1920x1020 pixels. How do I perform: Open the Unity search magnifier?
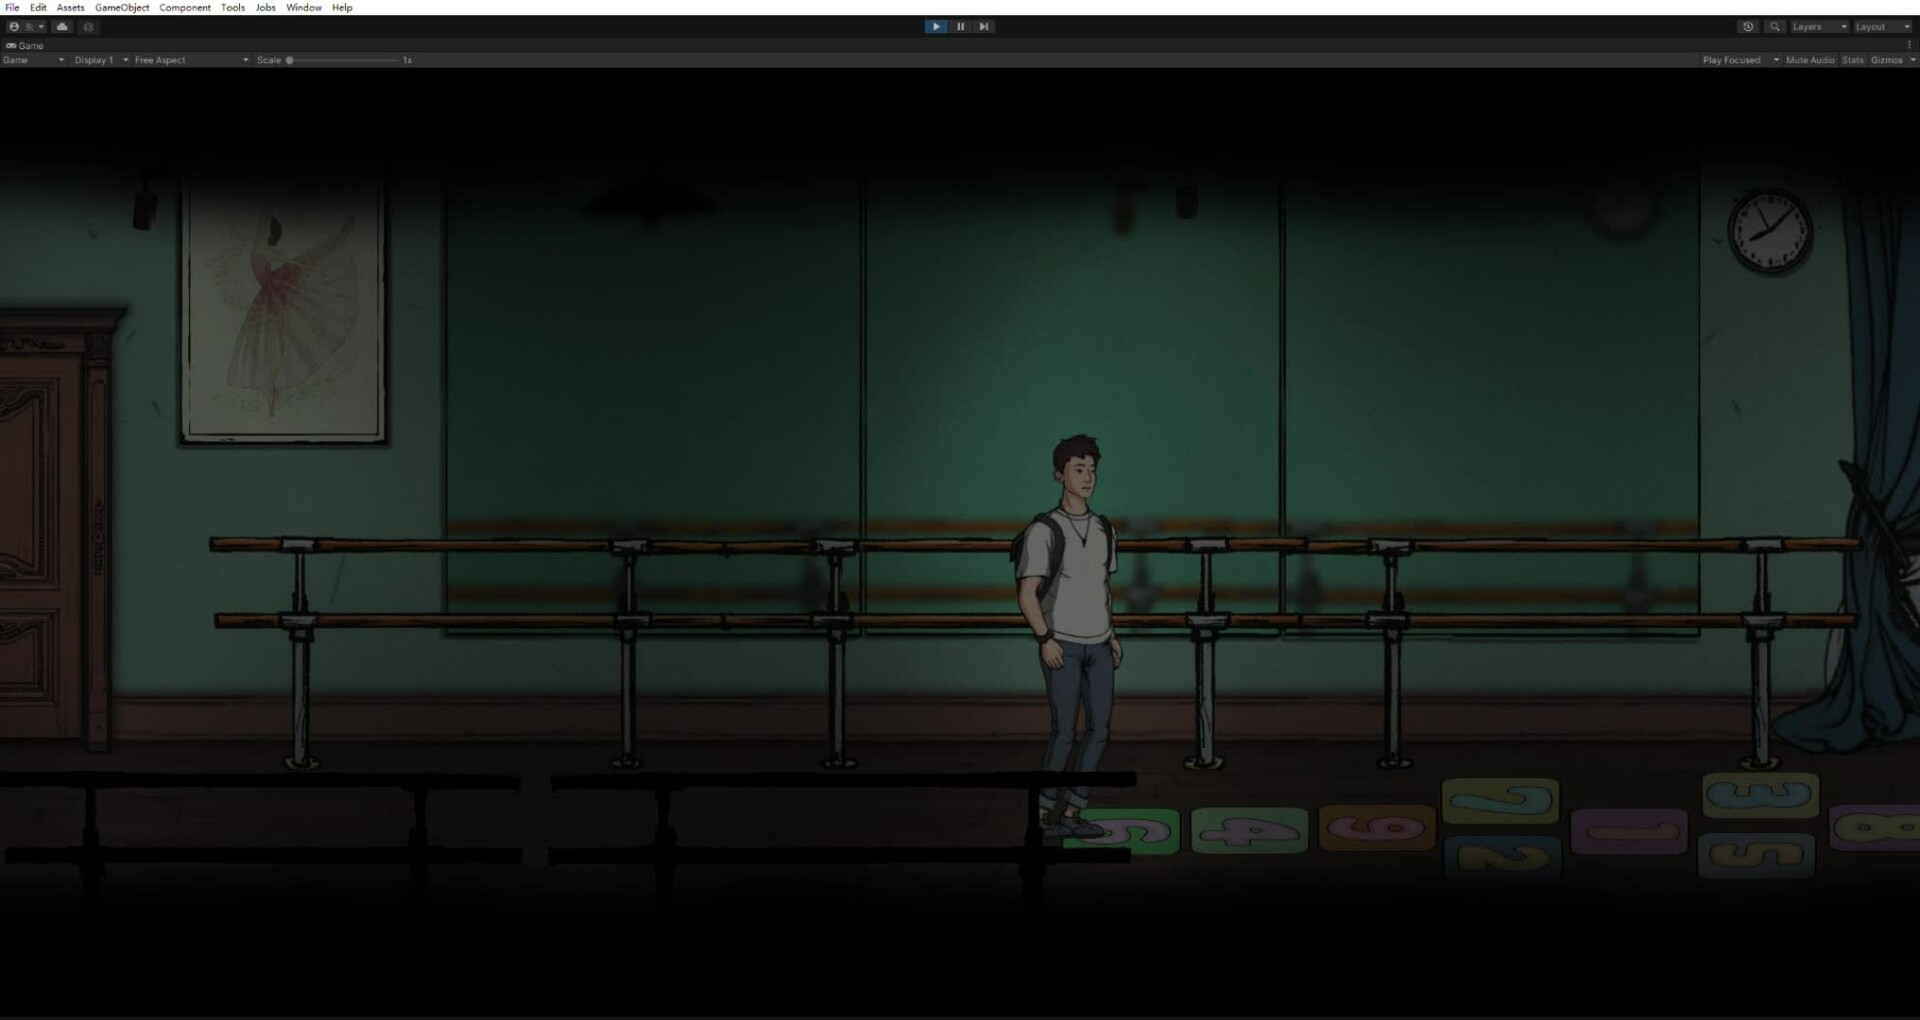pos(1775,27)
